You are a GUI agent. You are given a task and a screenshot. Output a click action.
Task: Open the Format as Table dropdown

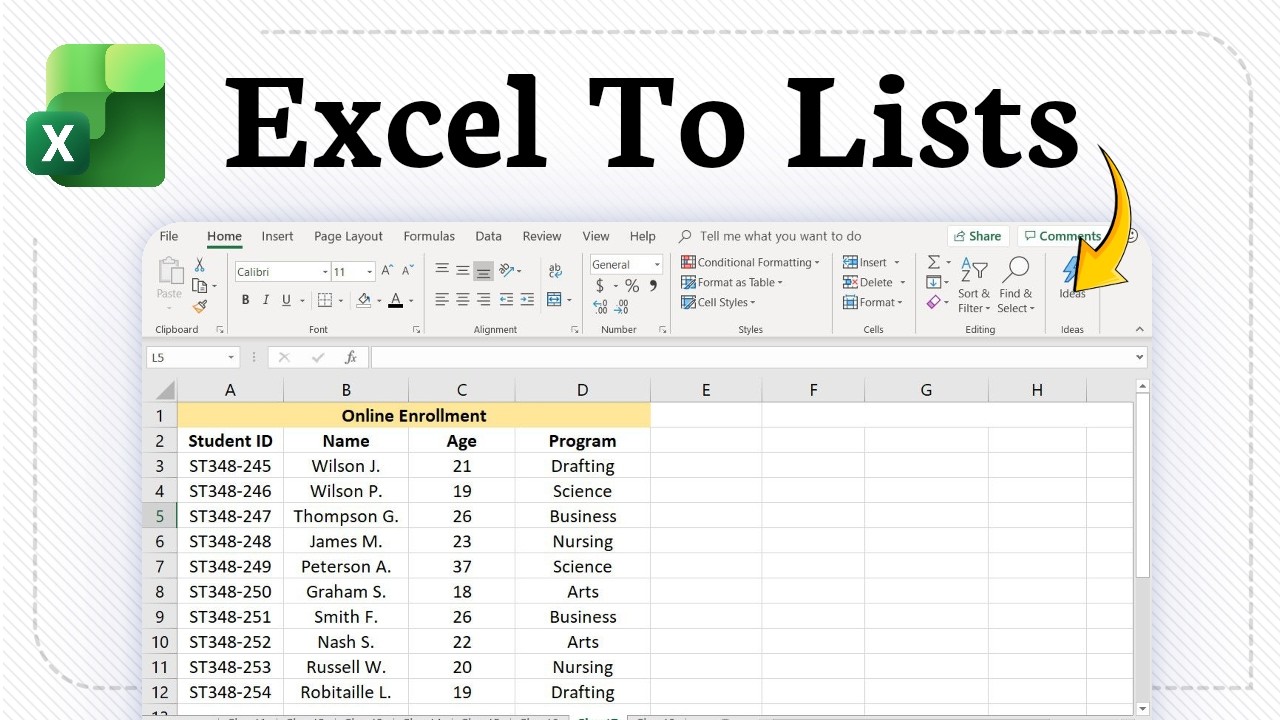[732, 282]
